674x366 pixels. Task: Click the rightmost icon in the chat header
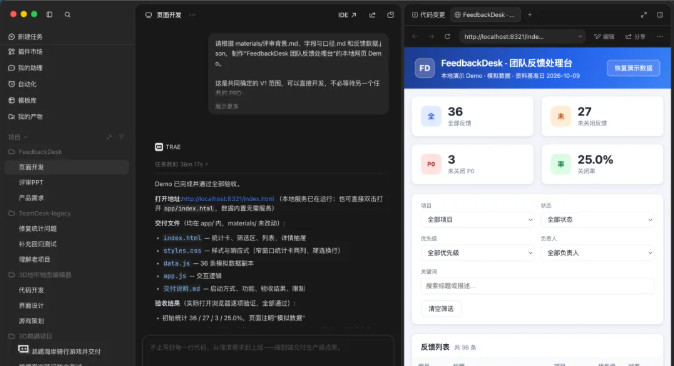point(390,15)
